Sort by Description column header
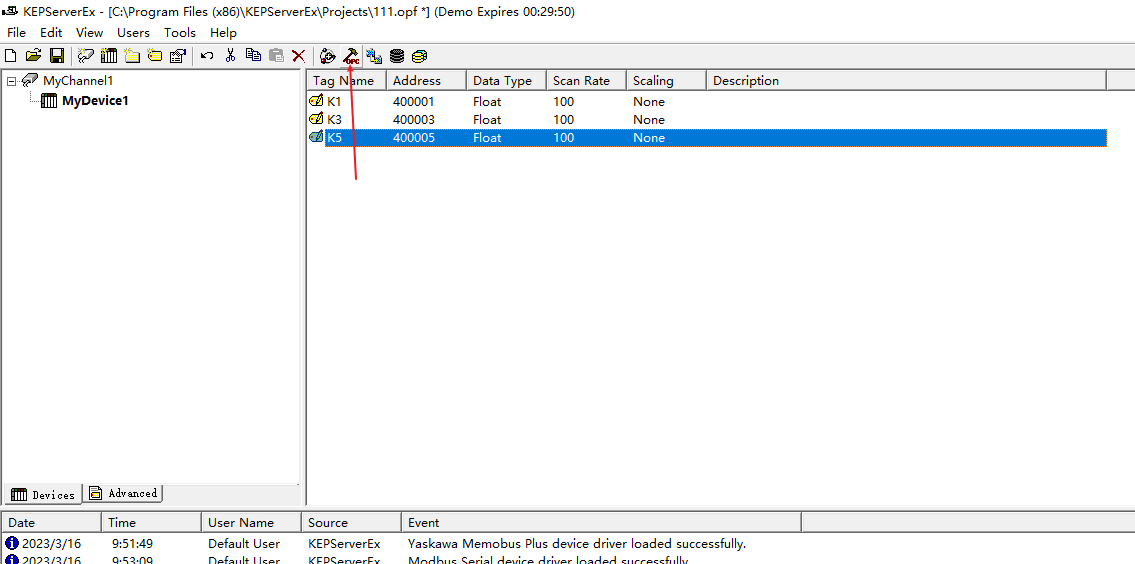The height and width of the screenshot is (564, 1135). 906,80
